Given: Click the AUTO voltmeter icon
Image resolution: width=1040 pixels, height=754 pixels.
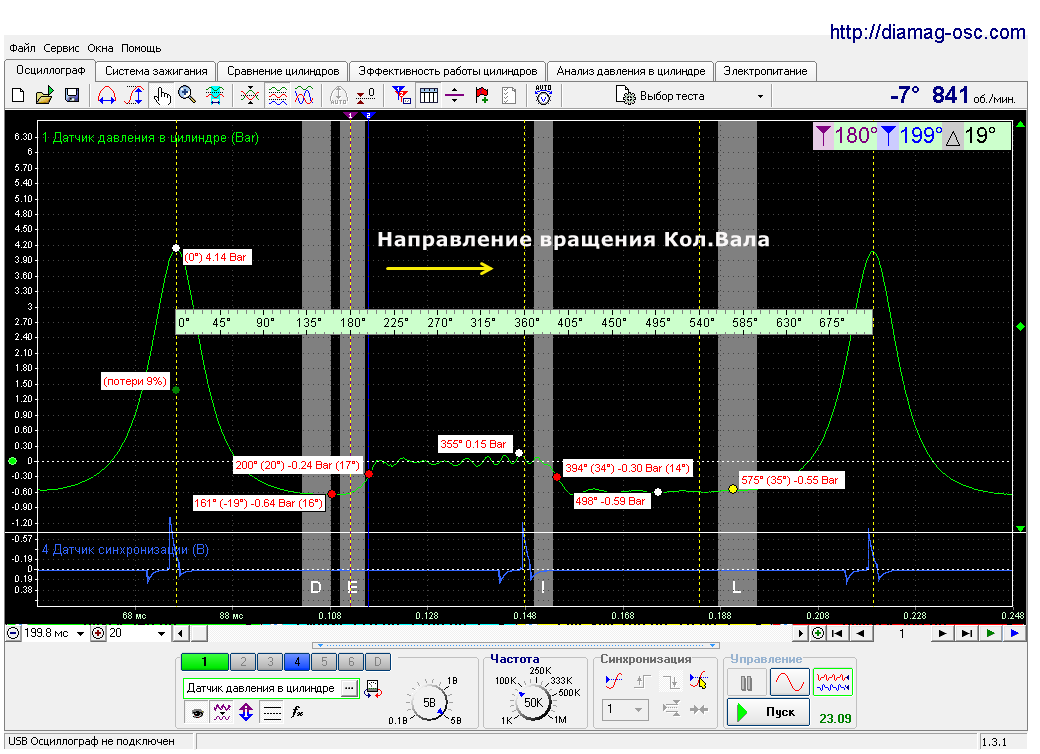Looking at the screenshot, I should pyautogui.click(x=543, y=95).
